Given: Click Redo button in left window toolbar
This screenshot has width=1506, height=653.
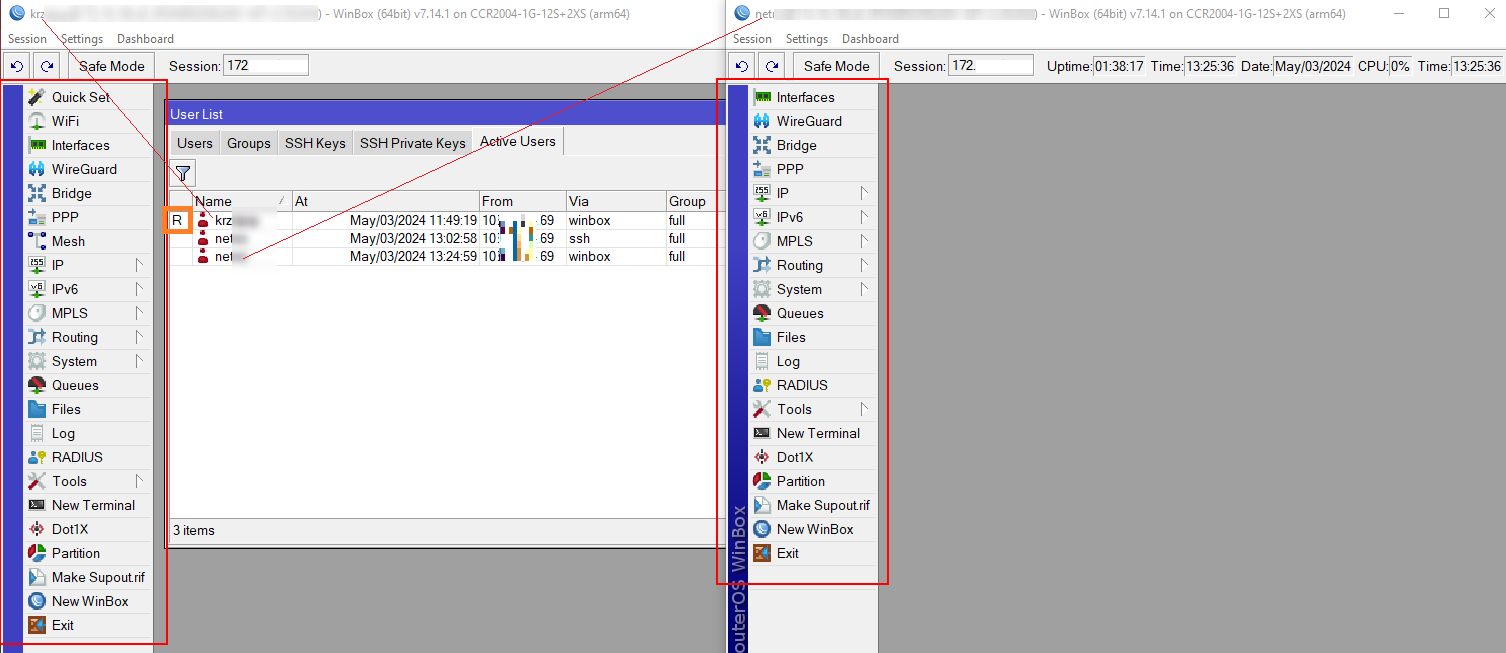Looking at the screenshot, I should (x=46, y=66).
